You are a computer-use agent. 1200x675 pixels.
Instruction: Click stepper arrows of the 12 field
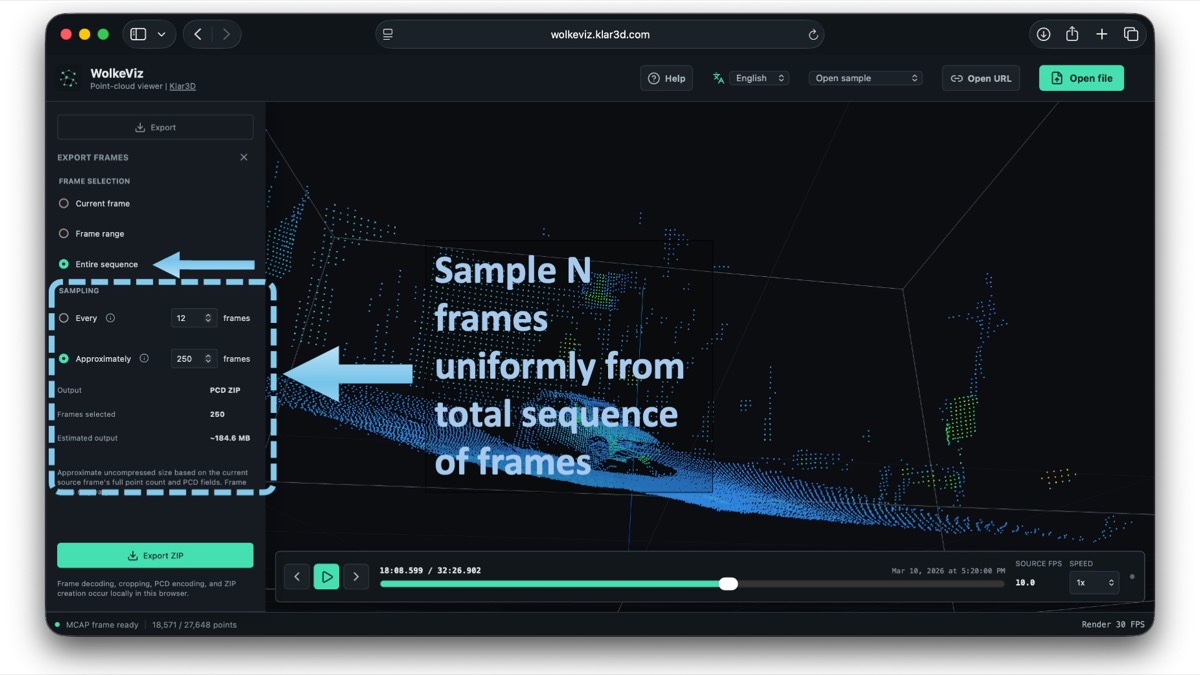tap(208, 318)
